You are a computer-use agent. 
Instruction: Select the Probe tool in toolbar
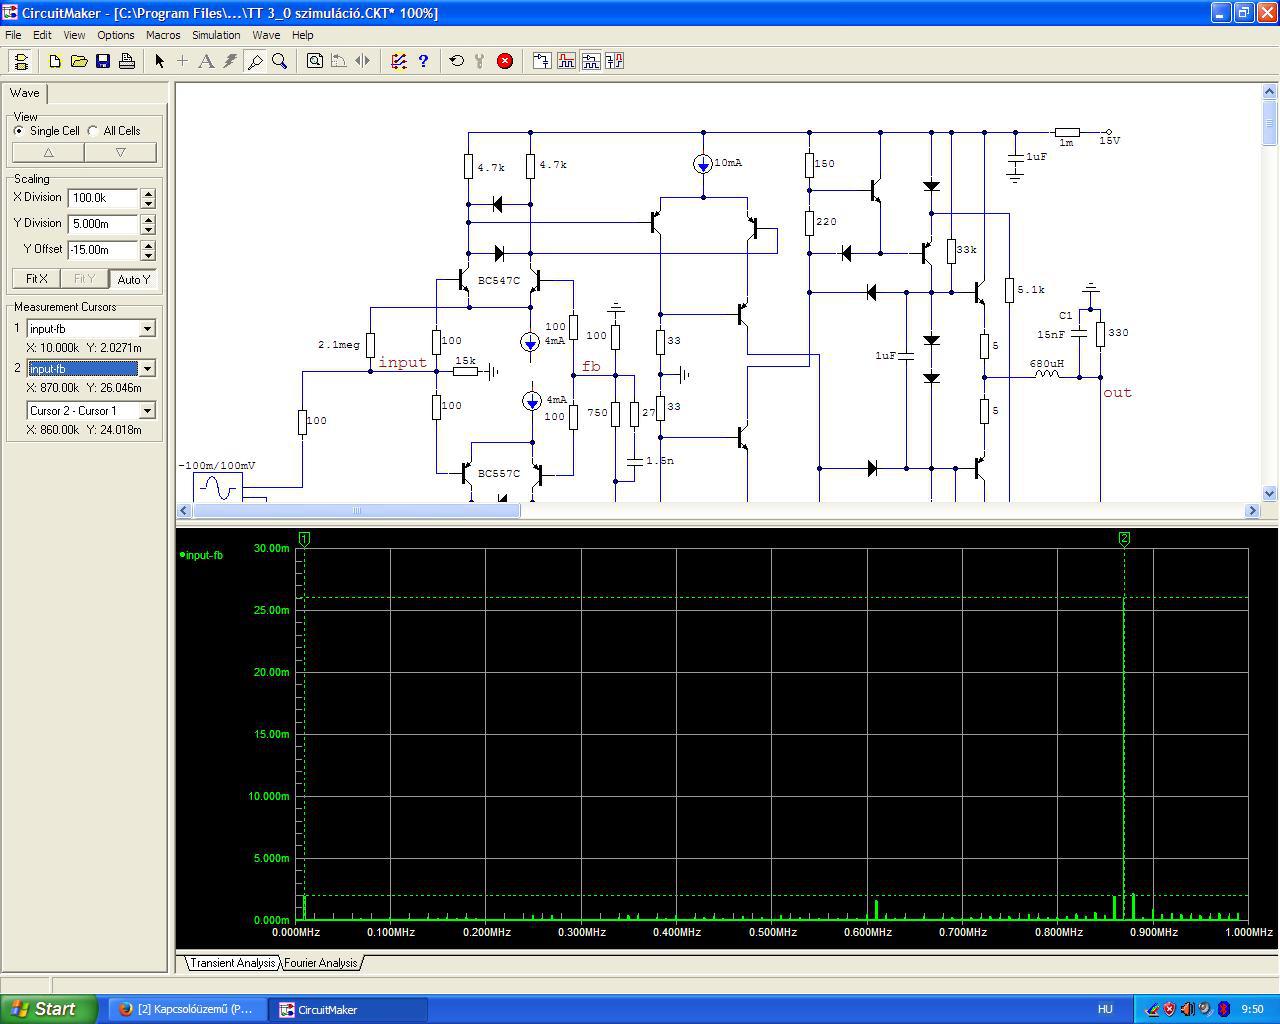(x=255, y=61)
